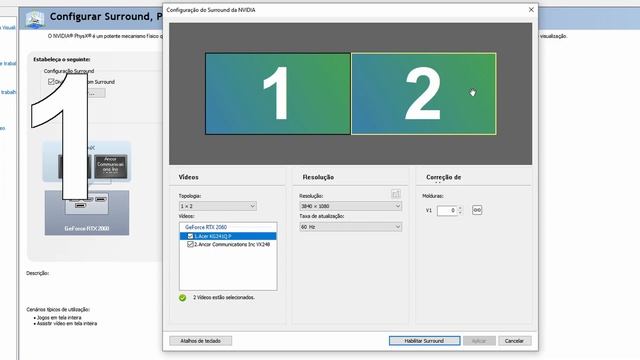Screen dimensions: 640x360
Task: Click the 'Assistir vídeo em tela inteira' text
Action: (x=67, y=323)
